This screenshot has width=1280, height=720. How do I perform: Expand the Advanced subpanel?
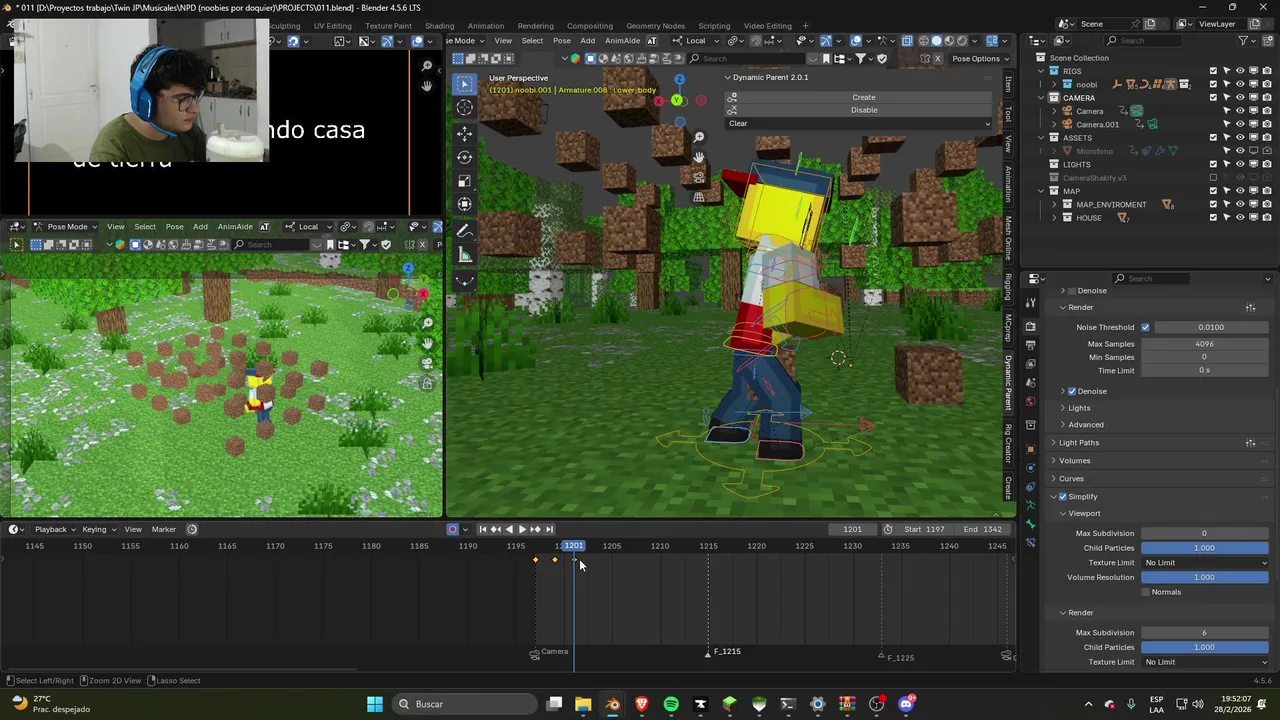[1085, 425]
